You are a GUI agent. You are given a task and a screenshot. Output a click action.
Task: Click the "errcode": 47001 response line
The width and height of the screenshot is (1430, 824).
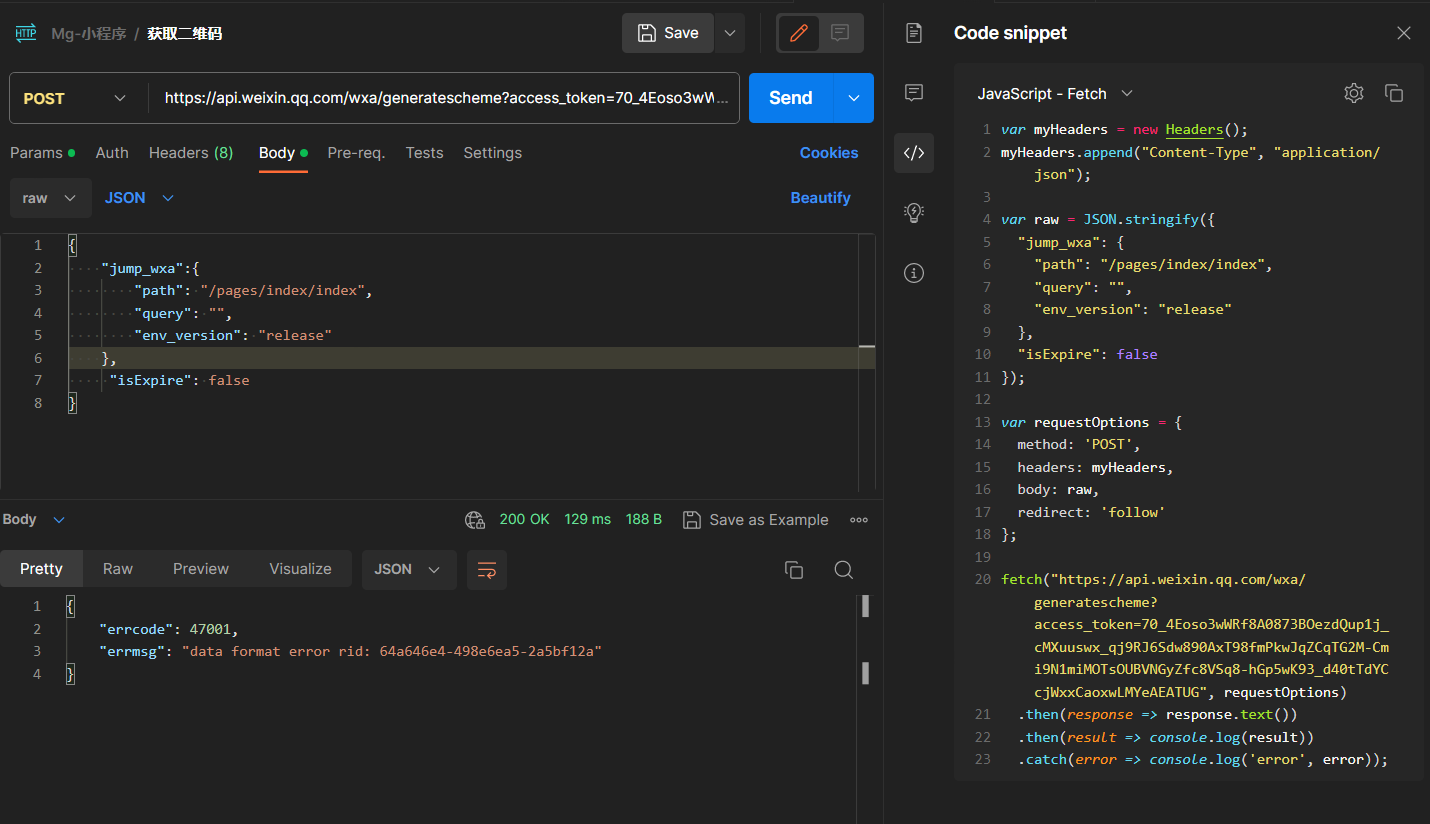click(169, 629)
